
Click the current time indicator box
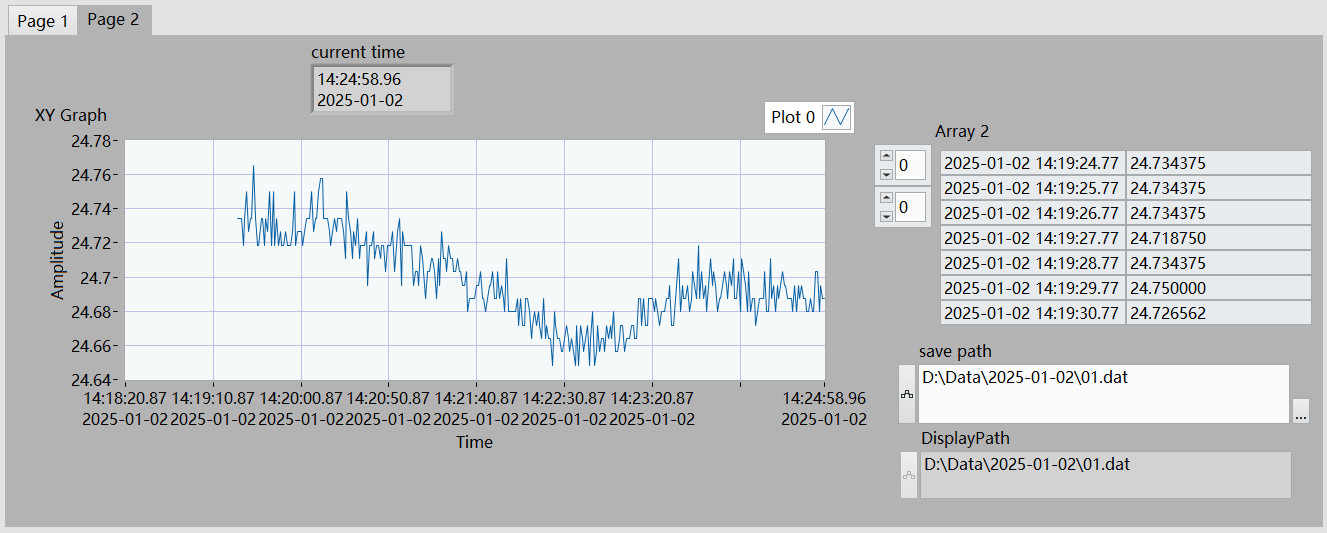click(381, 89)
